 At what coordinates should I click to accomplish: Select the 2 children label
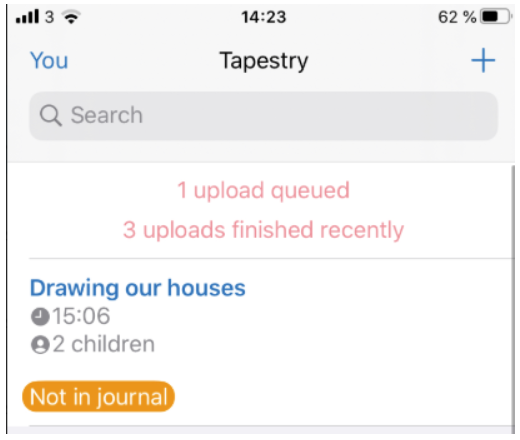(x=104, y=344)
